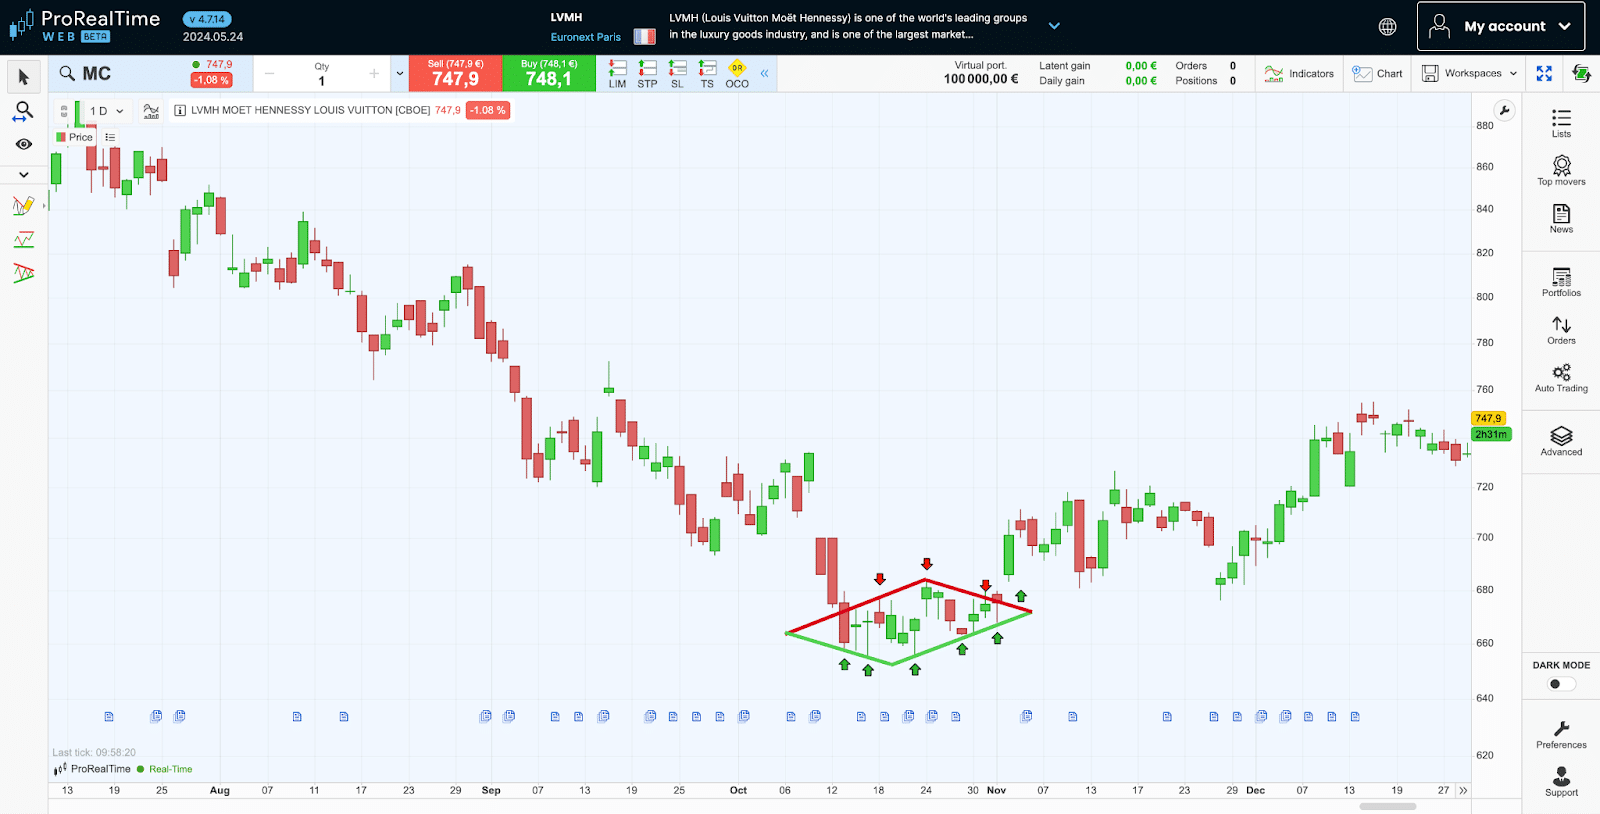Expand the Workspaces dropdown
The width and height of the screenshot is (1600, 814).
click(x=1470, y=74)
